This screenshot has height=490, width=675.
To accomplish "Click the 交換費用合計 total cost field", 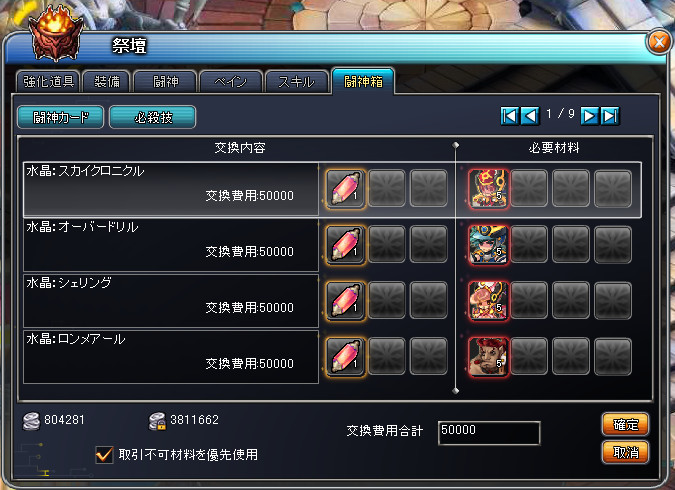I will tap(489, 433).
